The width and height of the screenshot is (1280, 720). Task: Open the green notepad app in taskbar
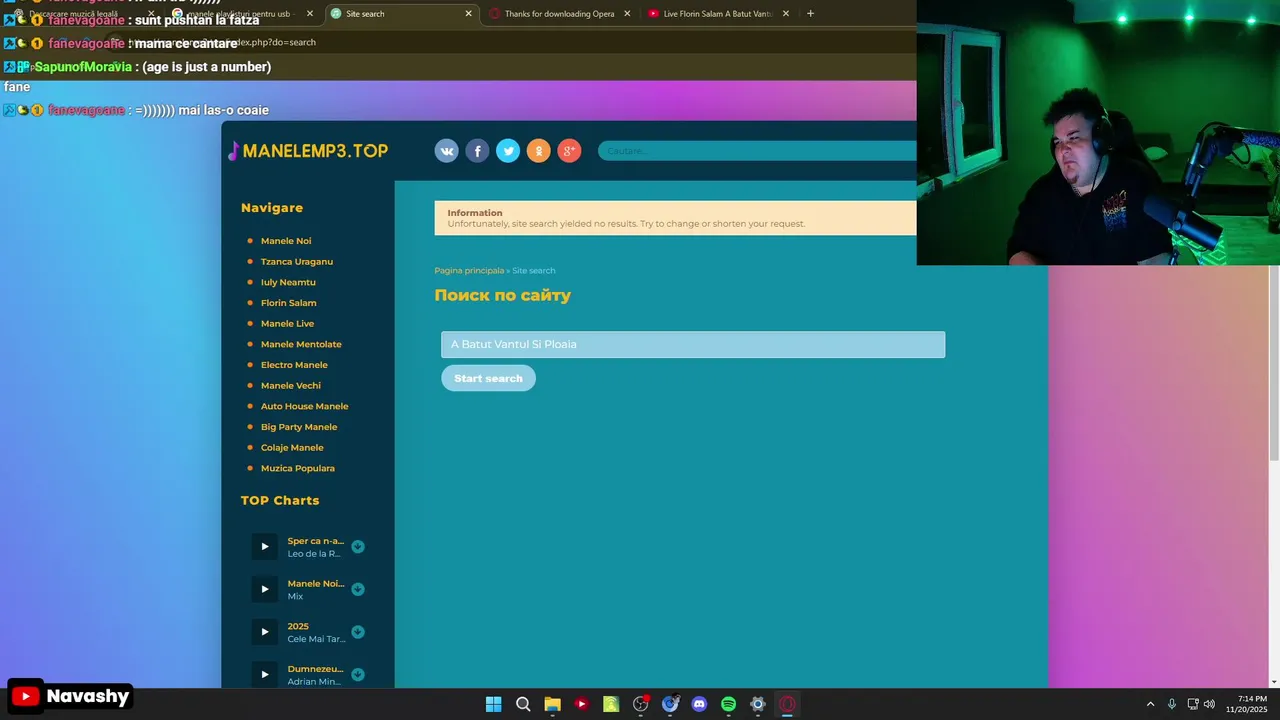coord(611,704)
